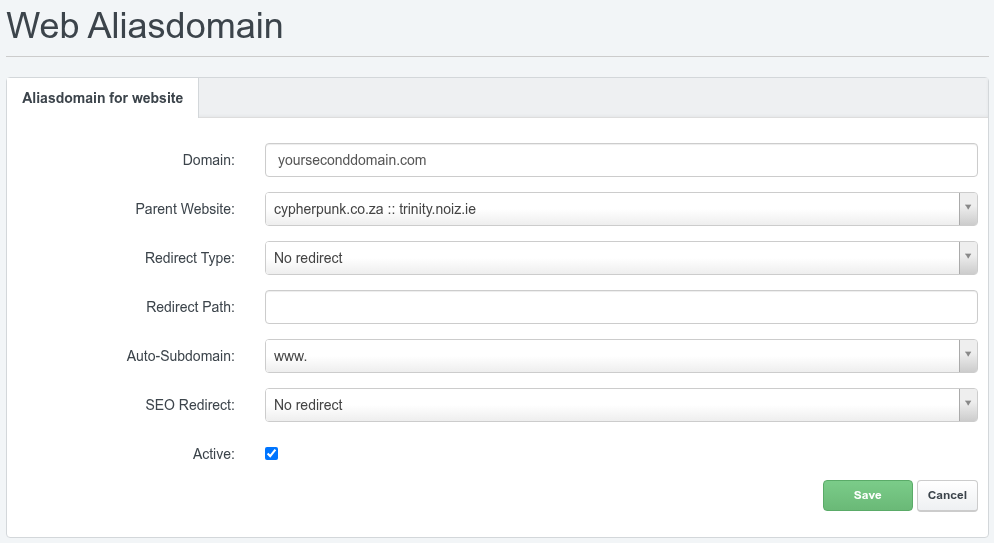Image resolution: width=994 pixels, height=543 pixels.
Task: Open the Parent Website dropdown
Action: [x=621, y=209]
